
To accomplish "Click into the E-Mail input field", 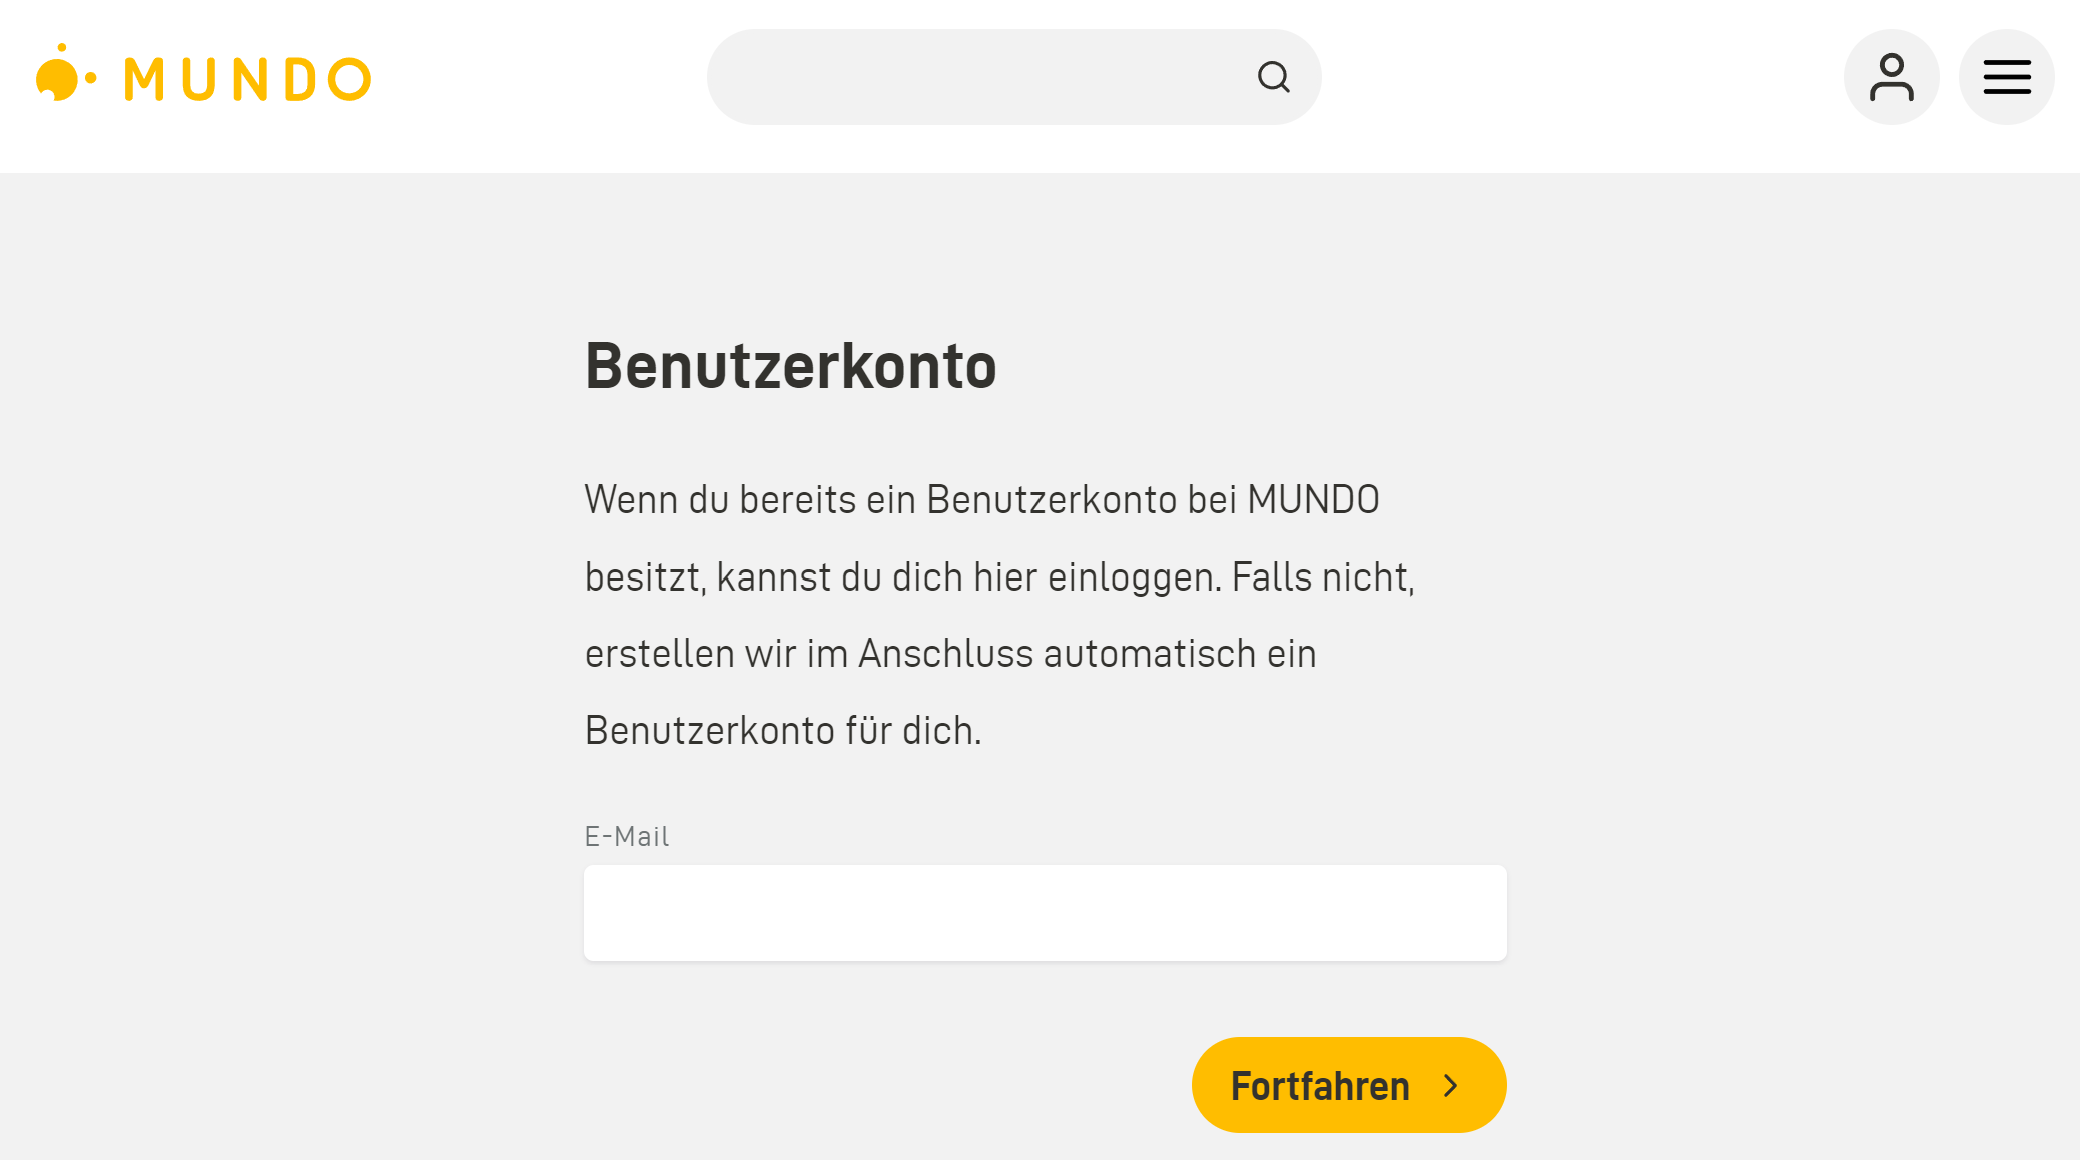I will click(1045, 913).
